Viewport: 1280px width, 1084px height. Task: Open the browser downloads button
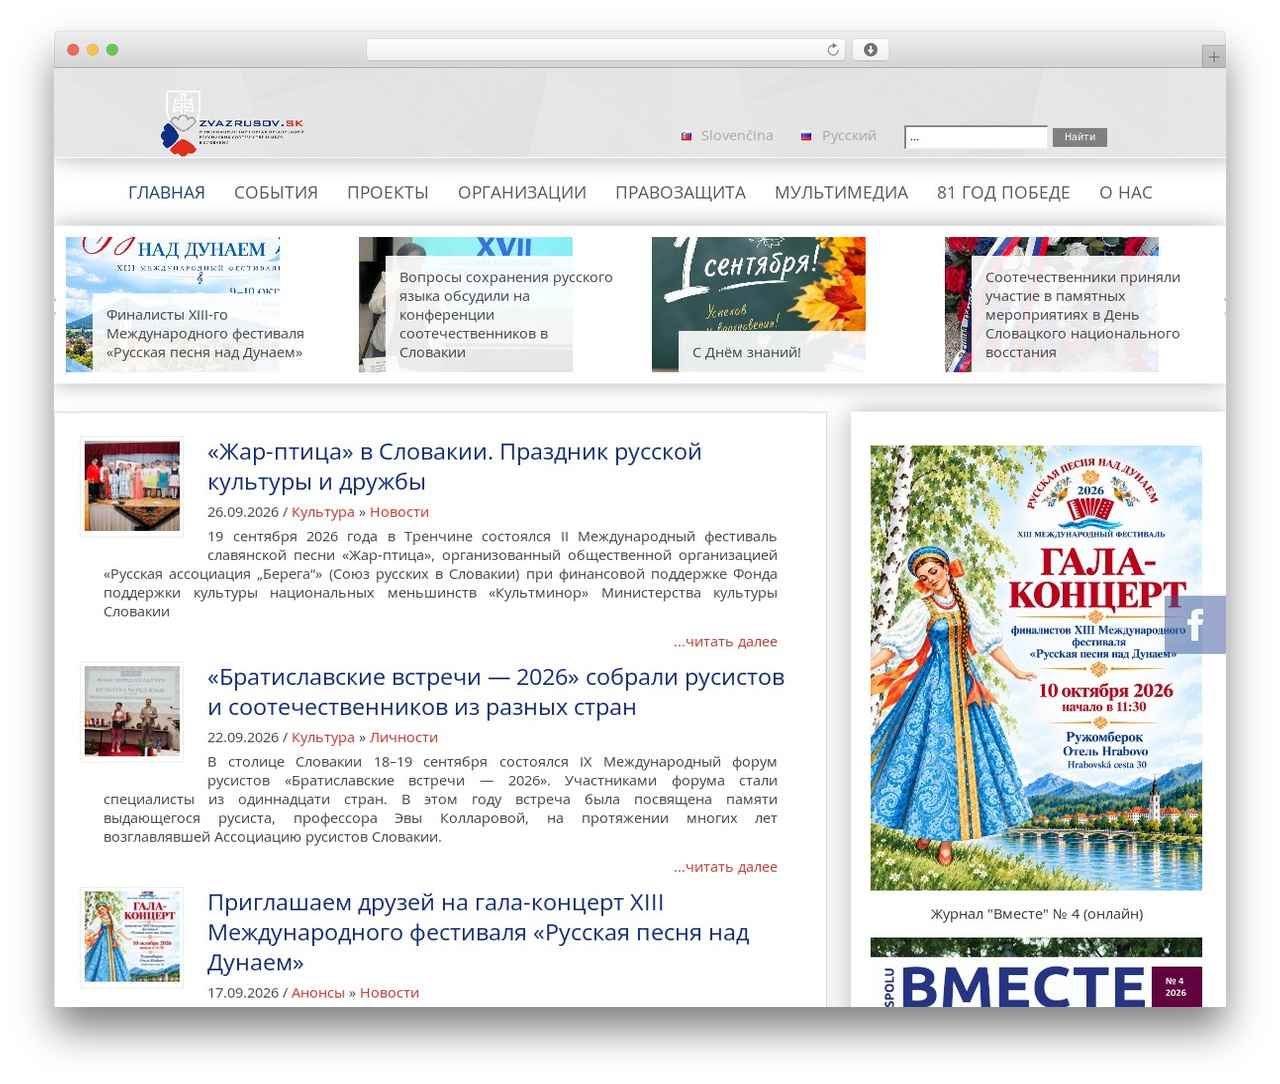pyautogui.click(x=870, y=50)
